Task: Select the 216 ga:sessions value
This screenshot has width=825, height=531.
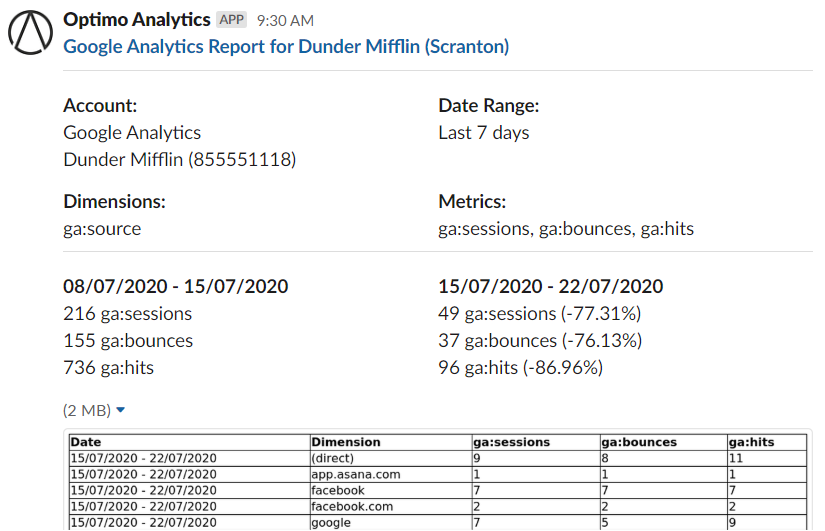Action: 128,314
